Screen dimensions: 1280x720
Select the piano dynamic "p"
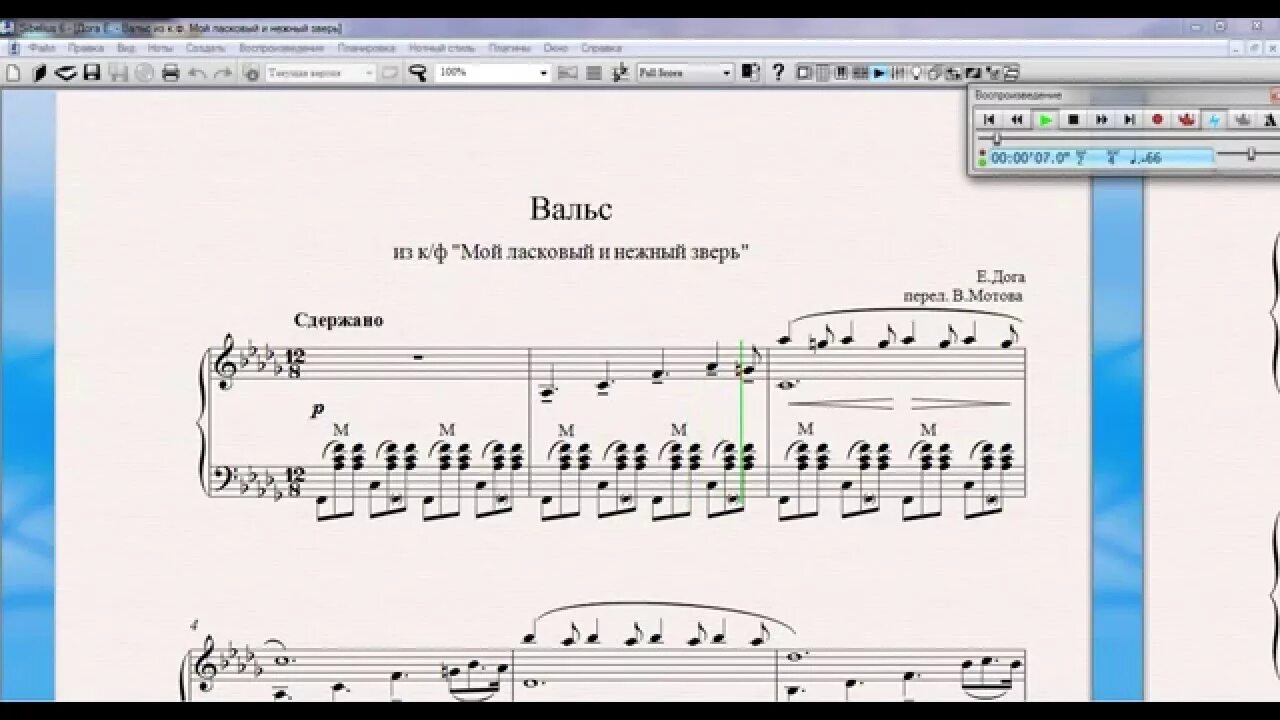[x=318, y=410]
